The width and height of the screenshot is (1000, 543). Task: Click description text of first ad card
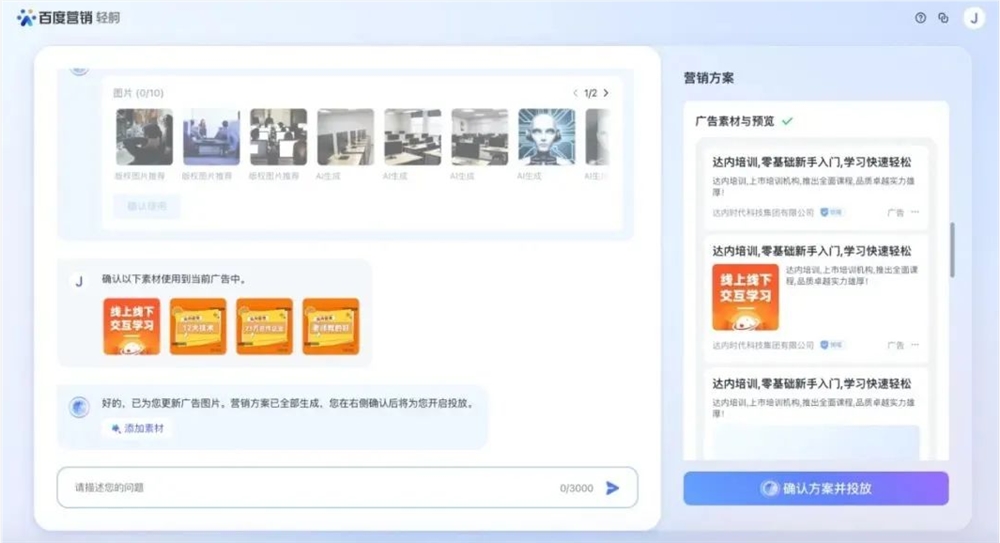pyautogui.click(x=813, y=186)
